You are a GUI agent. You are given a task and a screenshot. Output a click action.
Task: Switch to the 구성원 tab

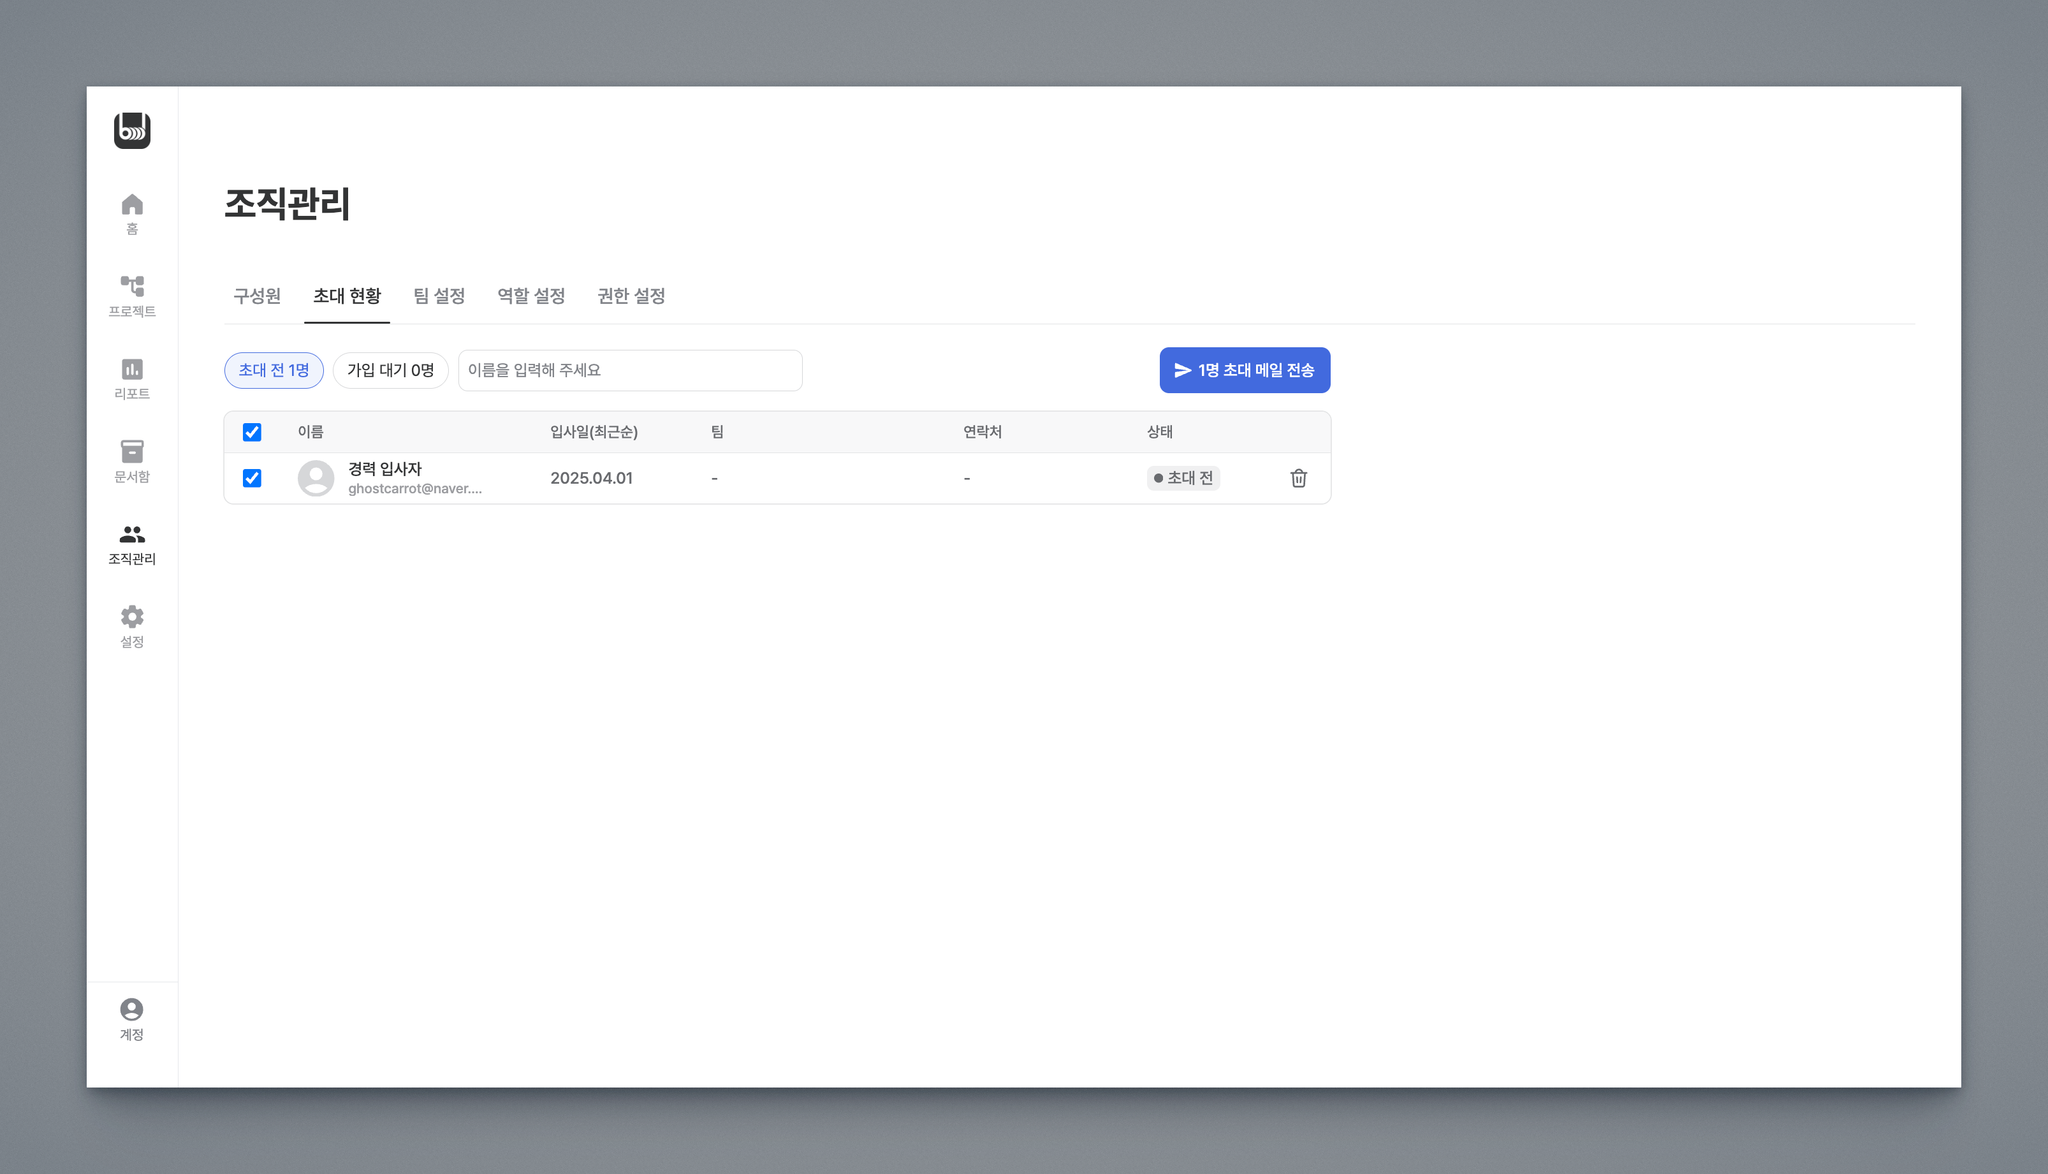[x=257, y=296]
